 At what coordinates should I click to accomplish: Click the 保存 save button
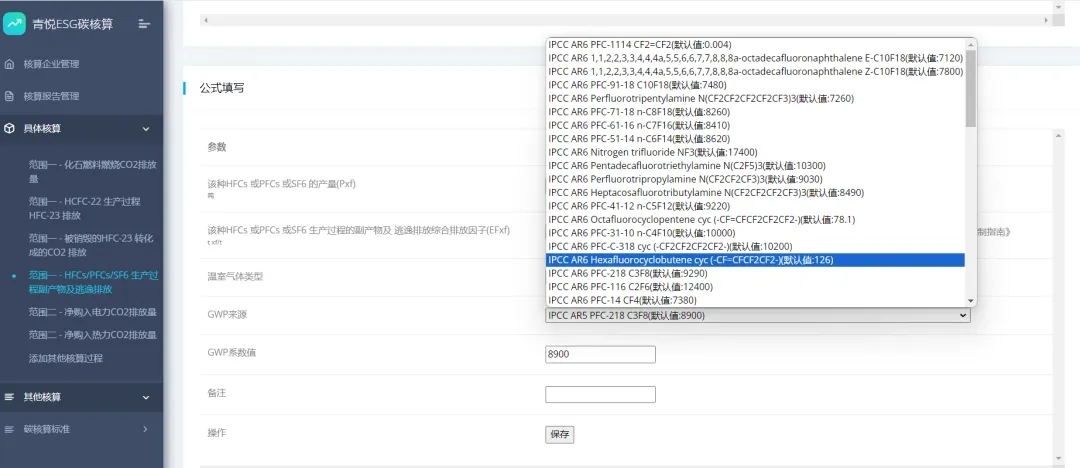[559, 434]
